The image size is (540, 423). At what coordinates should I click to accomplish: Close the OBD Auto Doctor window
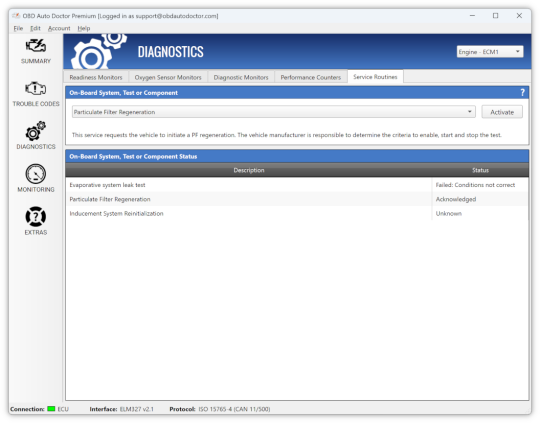click(x=519, y=16)
